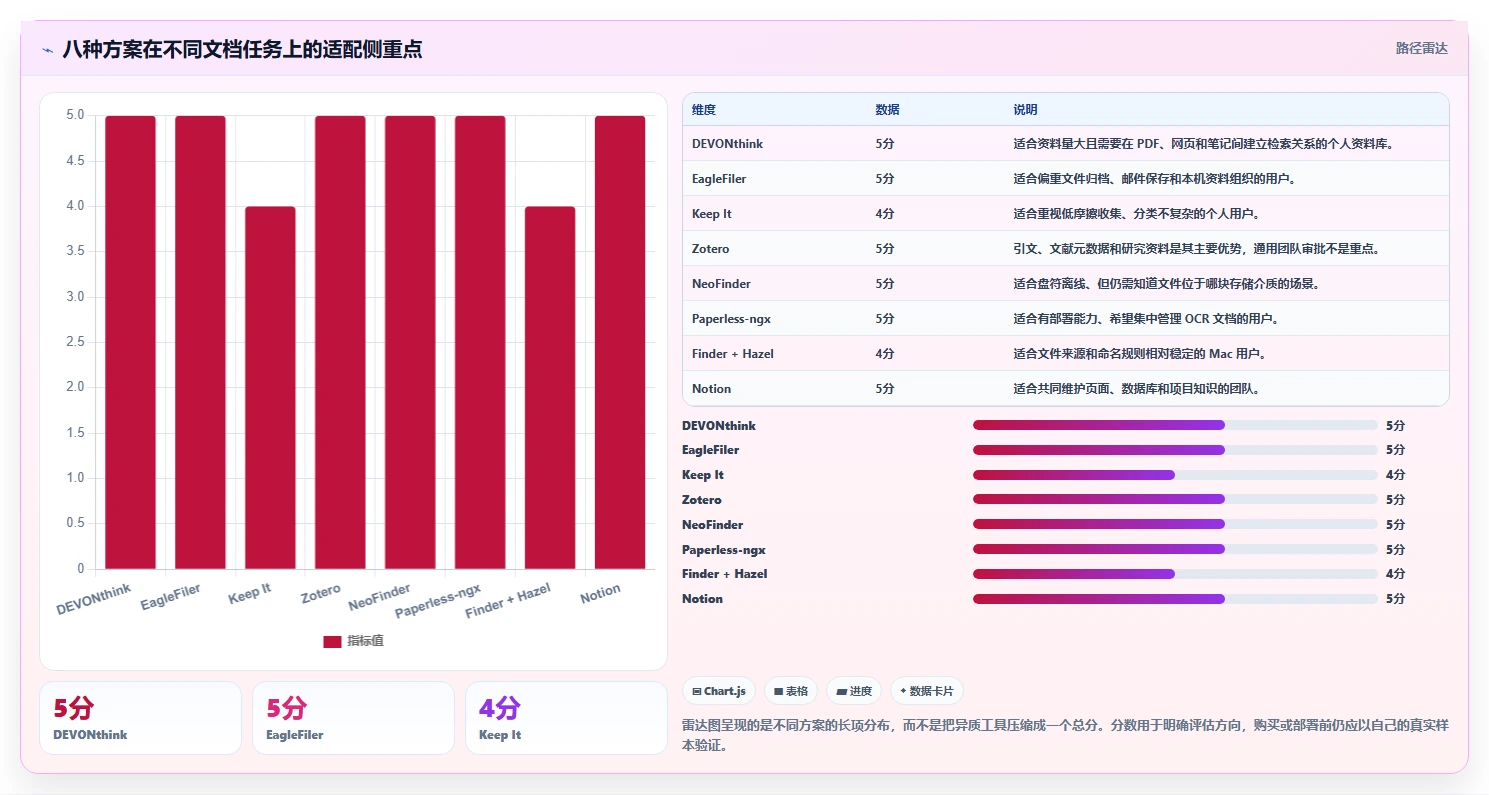Click the Zotero progress bar
This screenshot has height=795, width=1489.
tap(1175, 499)
